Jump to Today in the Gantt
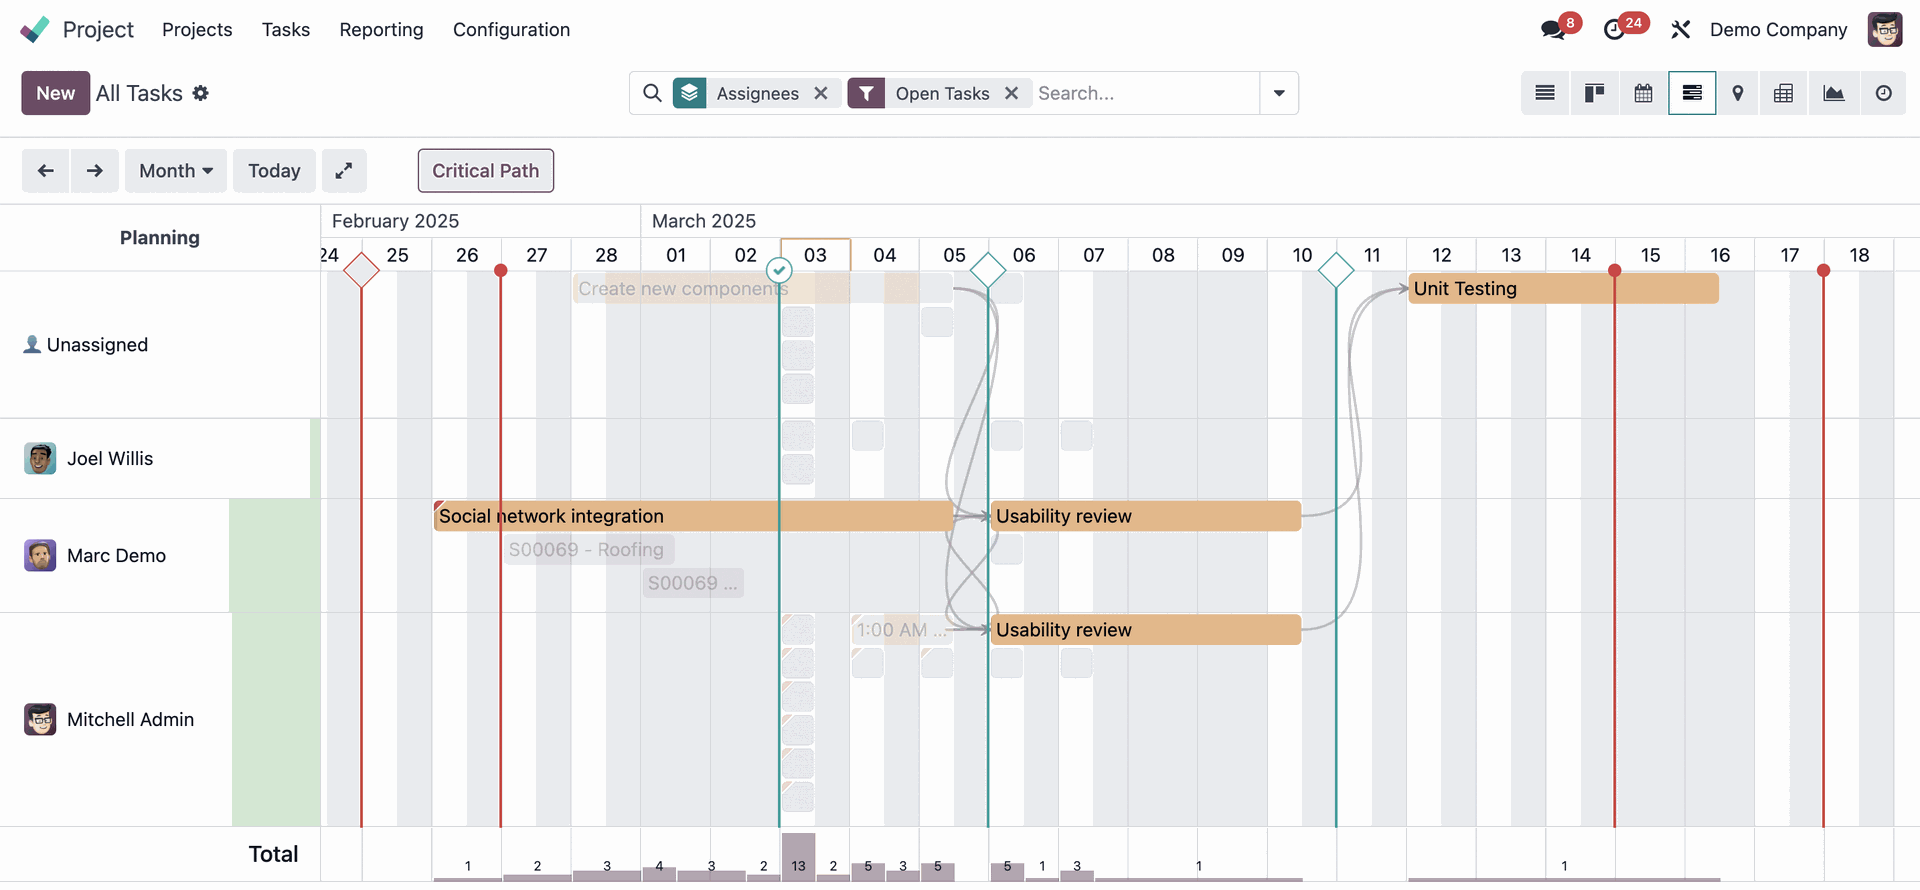This screenshot has width=1920, height=890. (x=274, y=171)
